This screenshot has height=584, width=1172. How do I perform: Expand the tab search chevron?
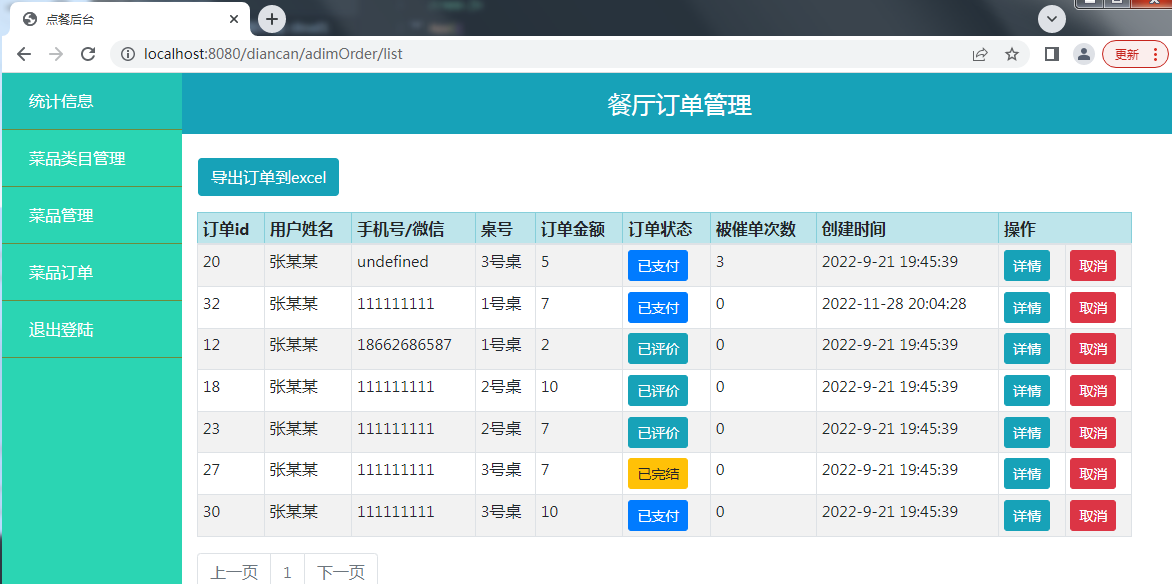1051,19
